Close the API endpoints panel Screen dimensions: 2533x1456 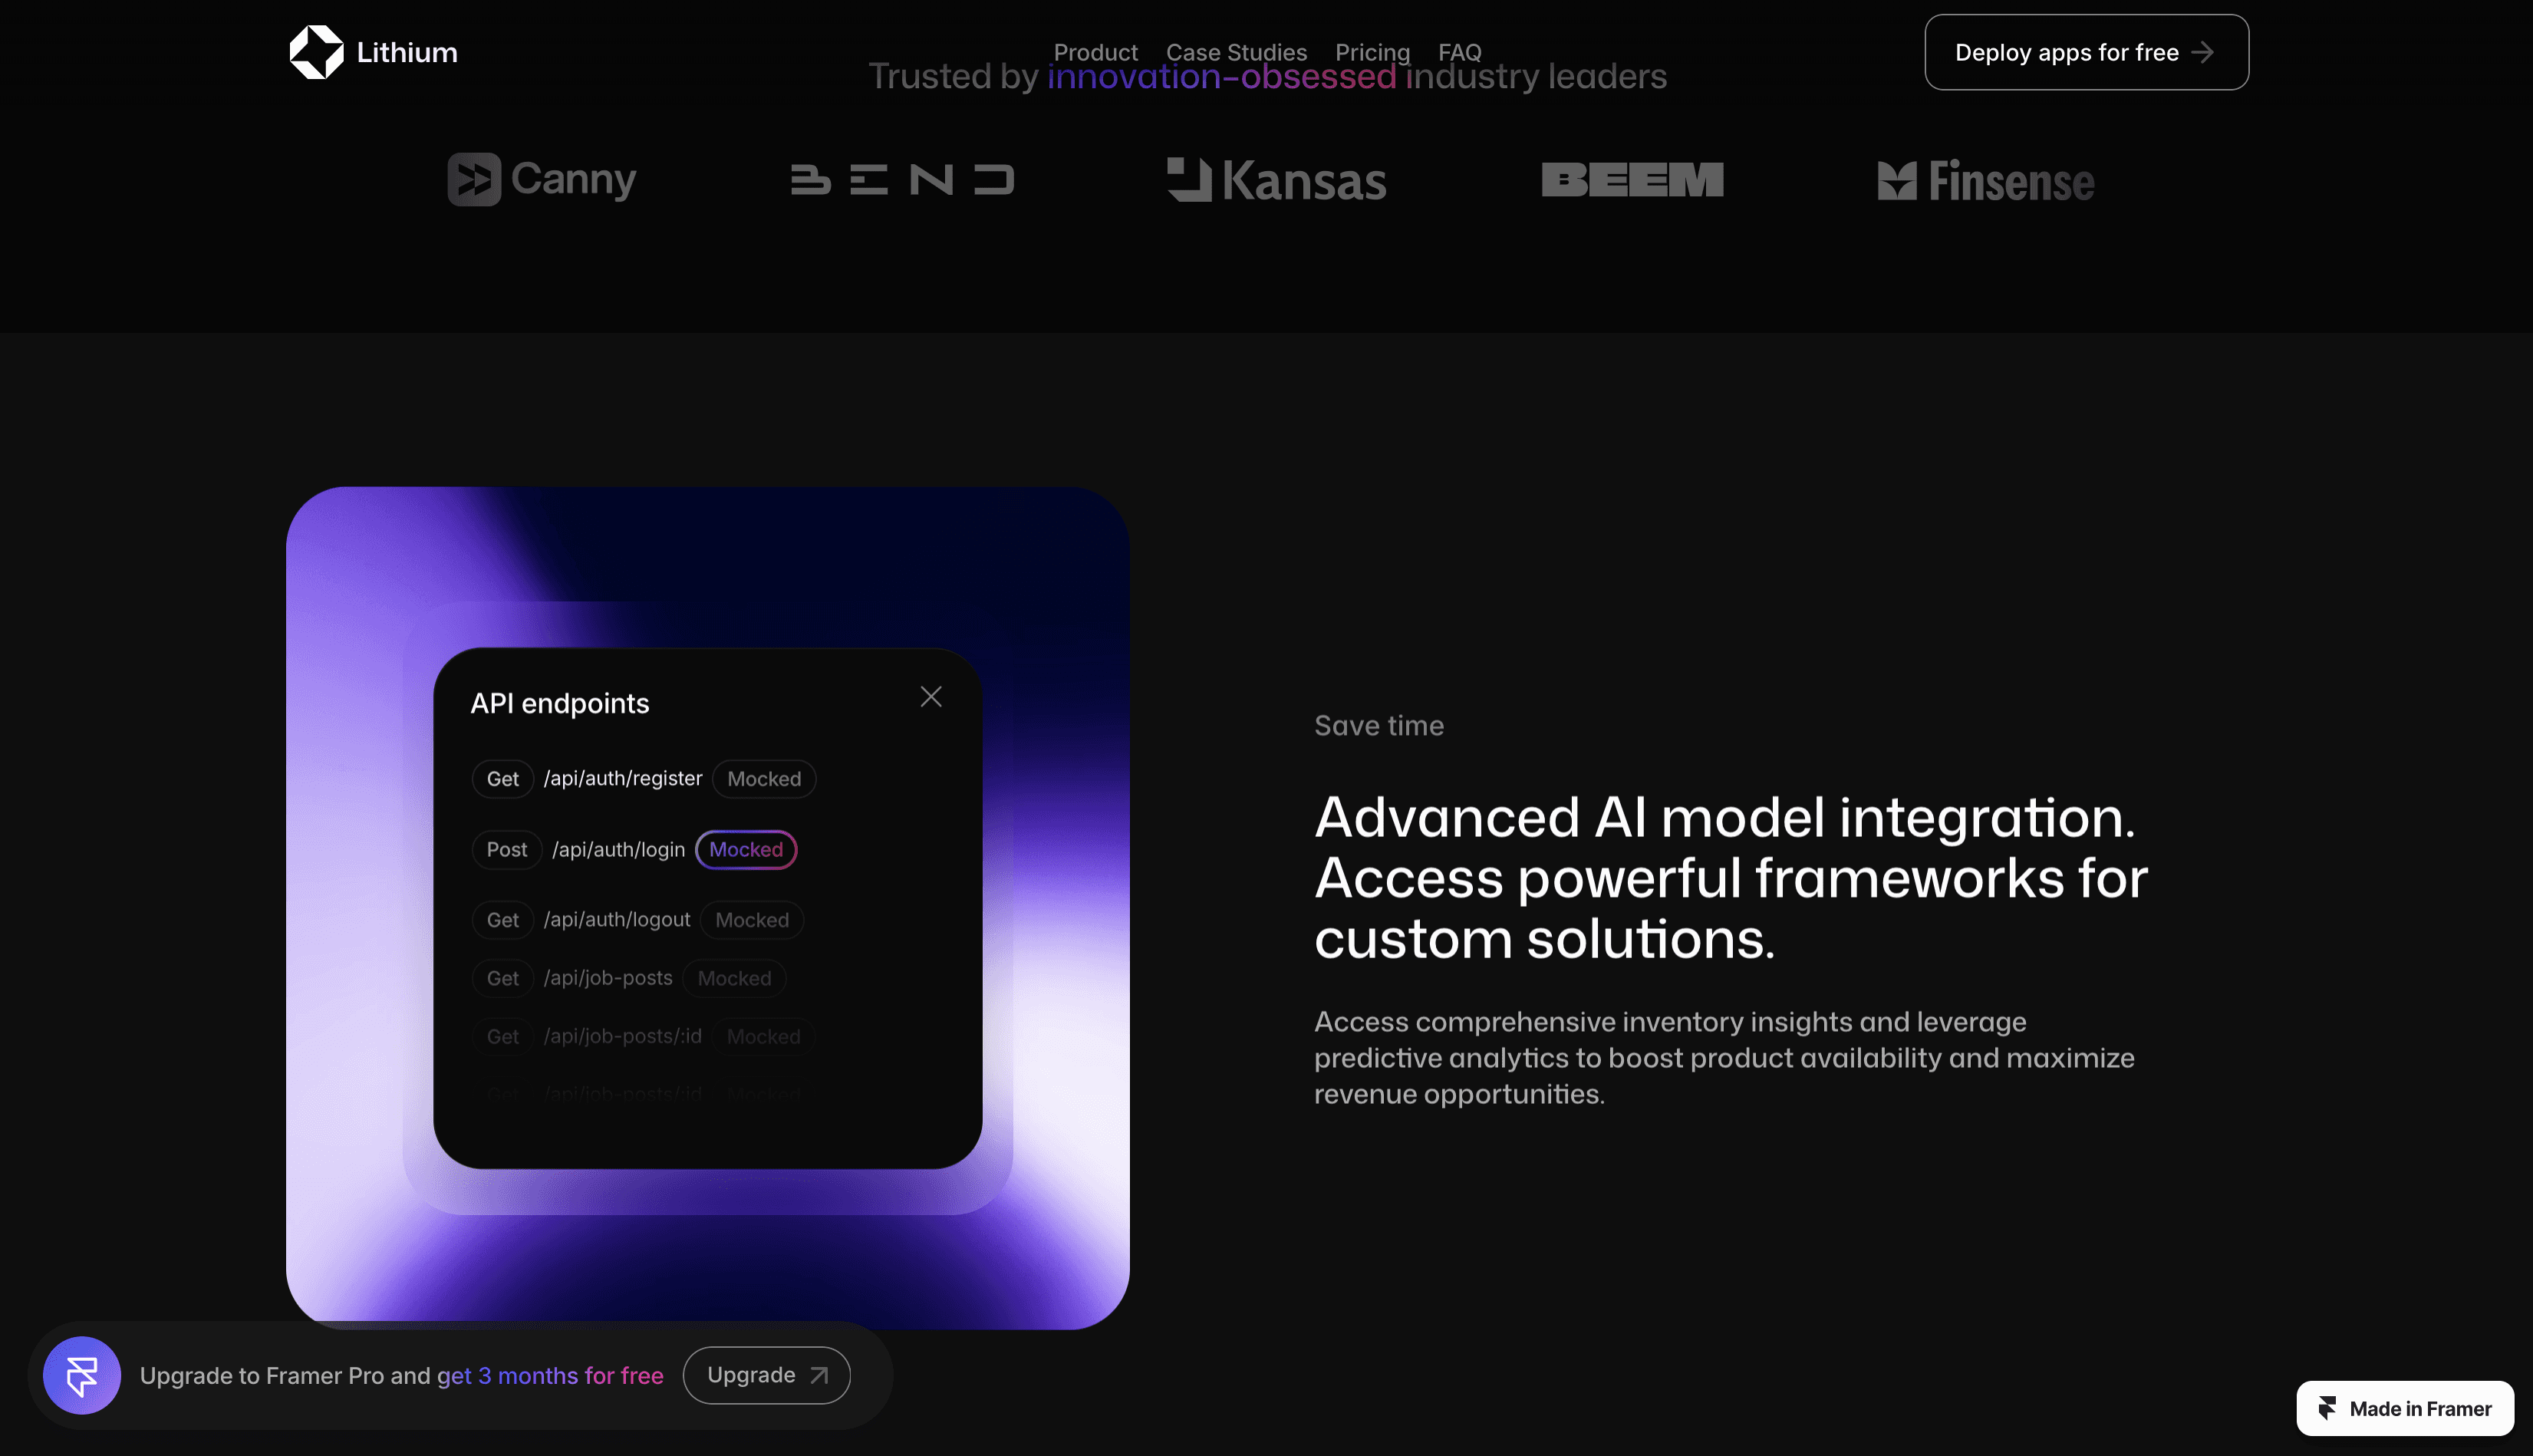click(930, 697)
